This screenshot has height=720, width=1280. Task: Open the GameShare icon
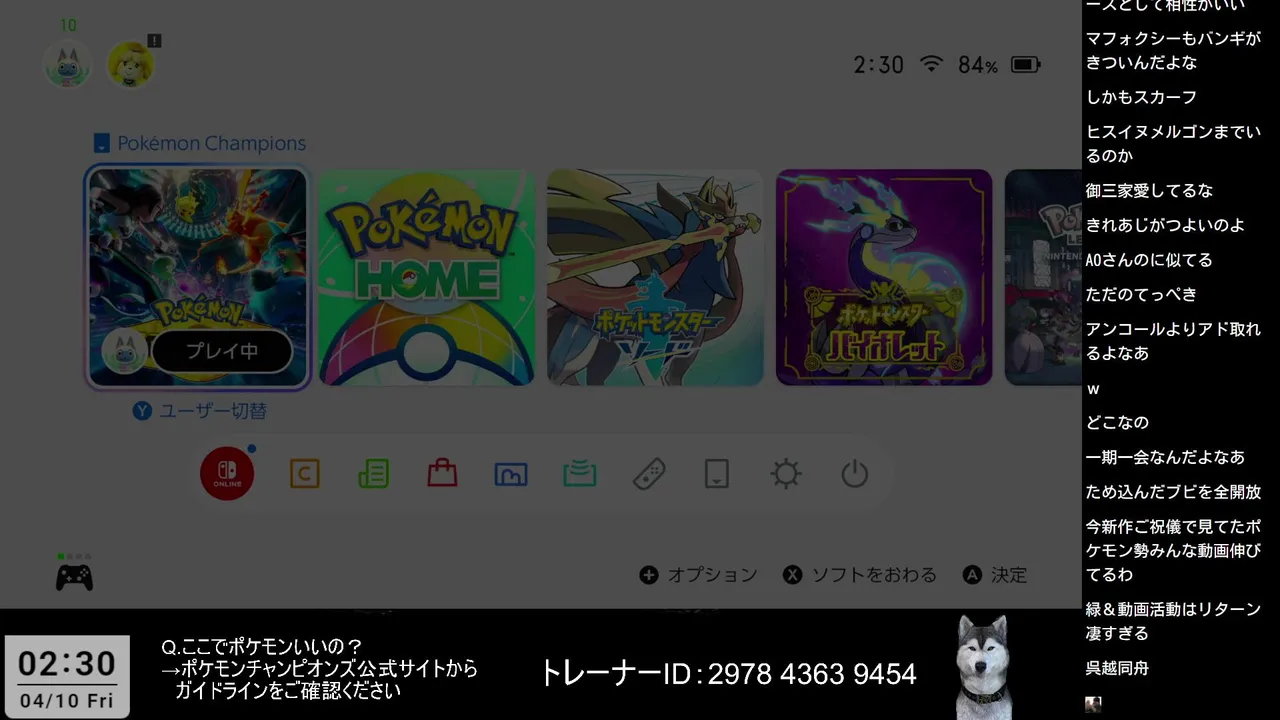580,474
